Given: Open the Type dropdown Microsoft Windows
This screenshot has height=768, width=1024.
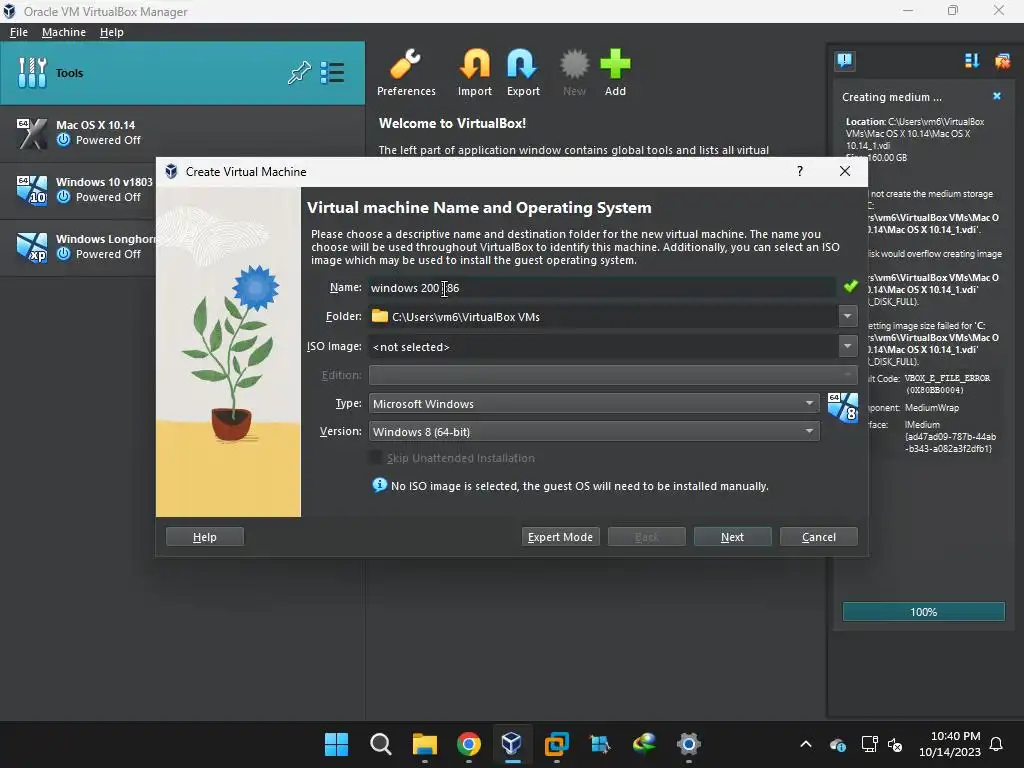Looking at the screenshot, I should coord(594,404).
